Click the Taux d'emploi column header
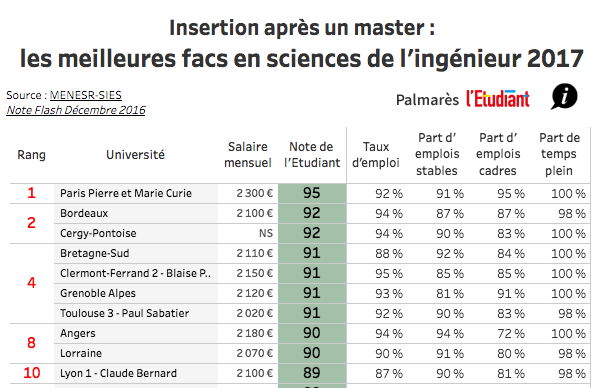This screenshot has height=388, width=601. pyautogui.click(x=376, y=155)
